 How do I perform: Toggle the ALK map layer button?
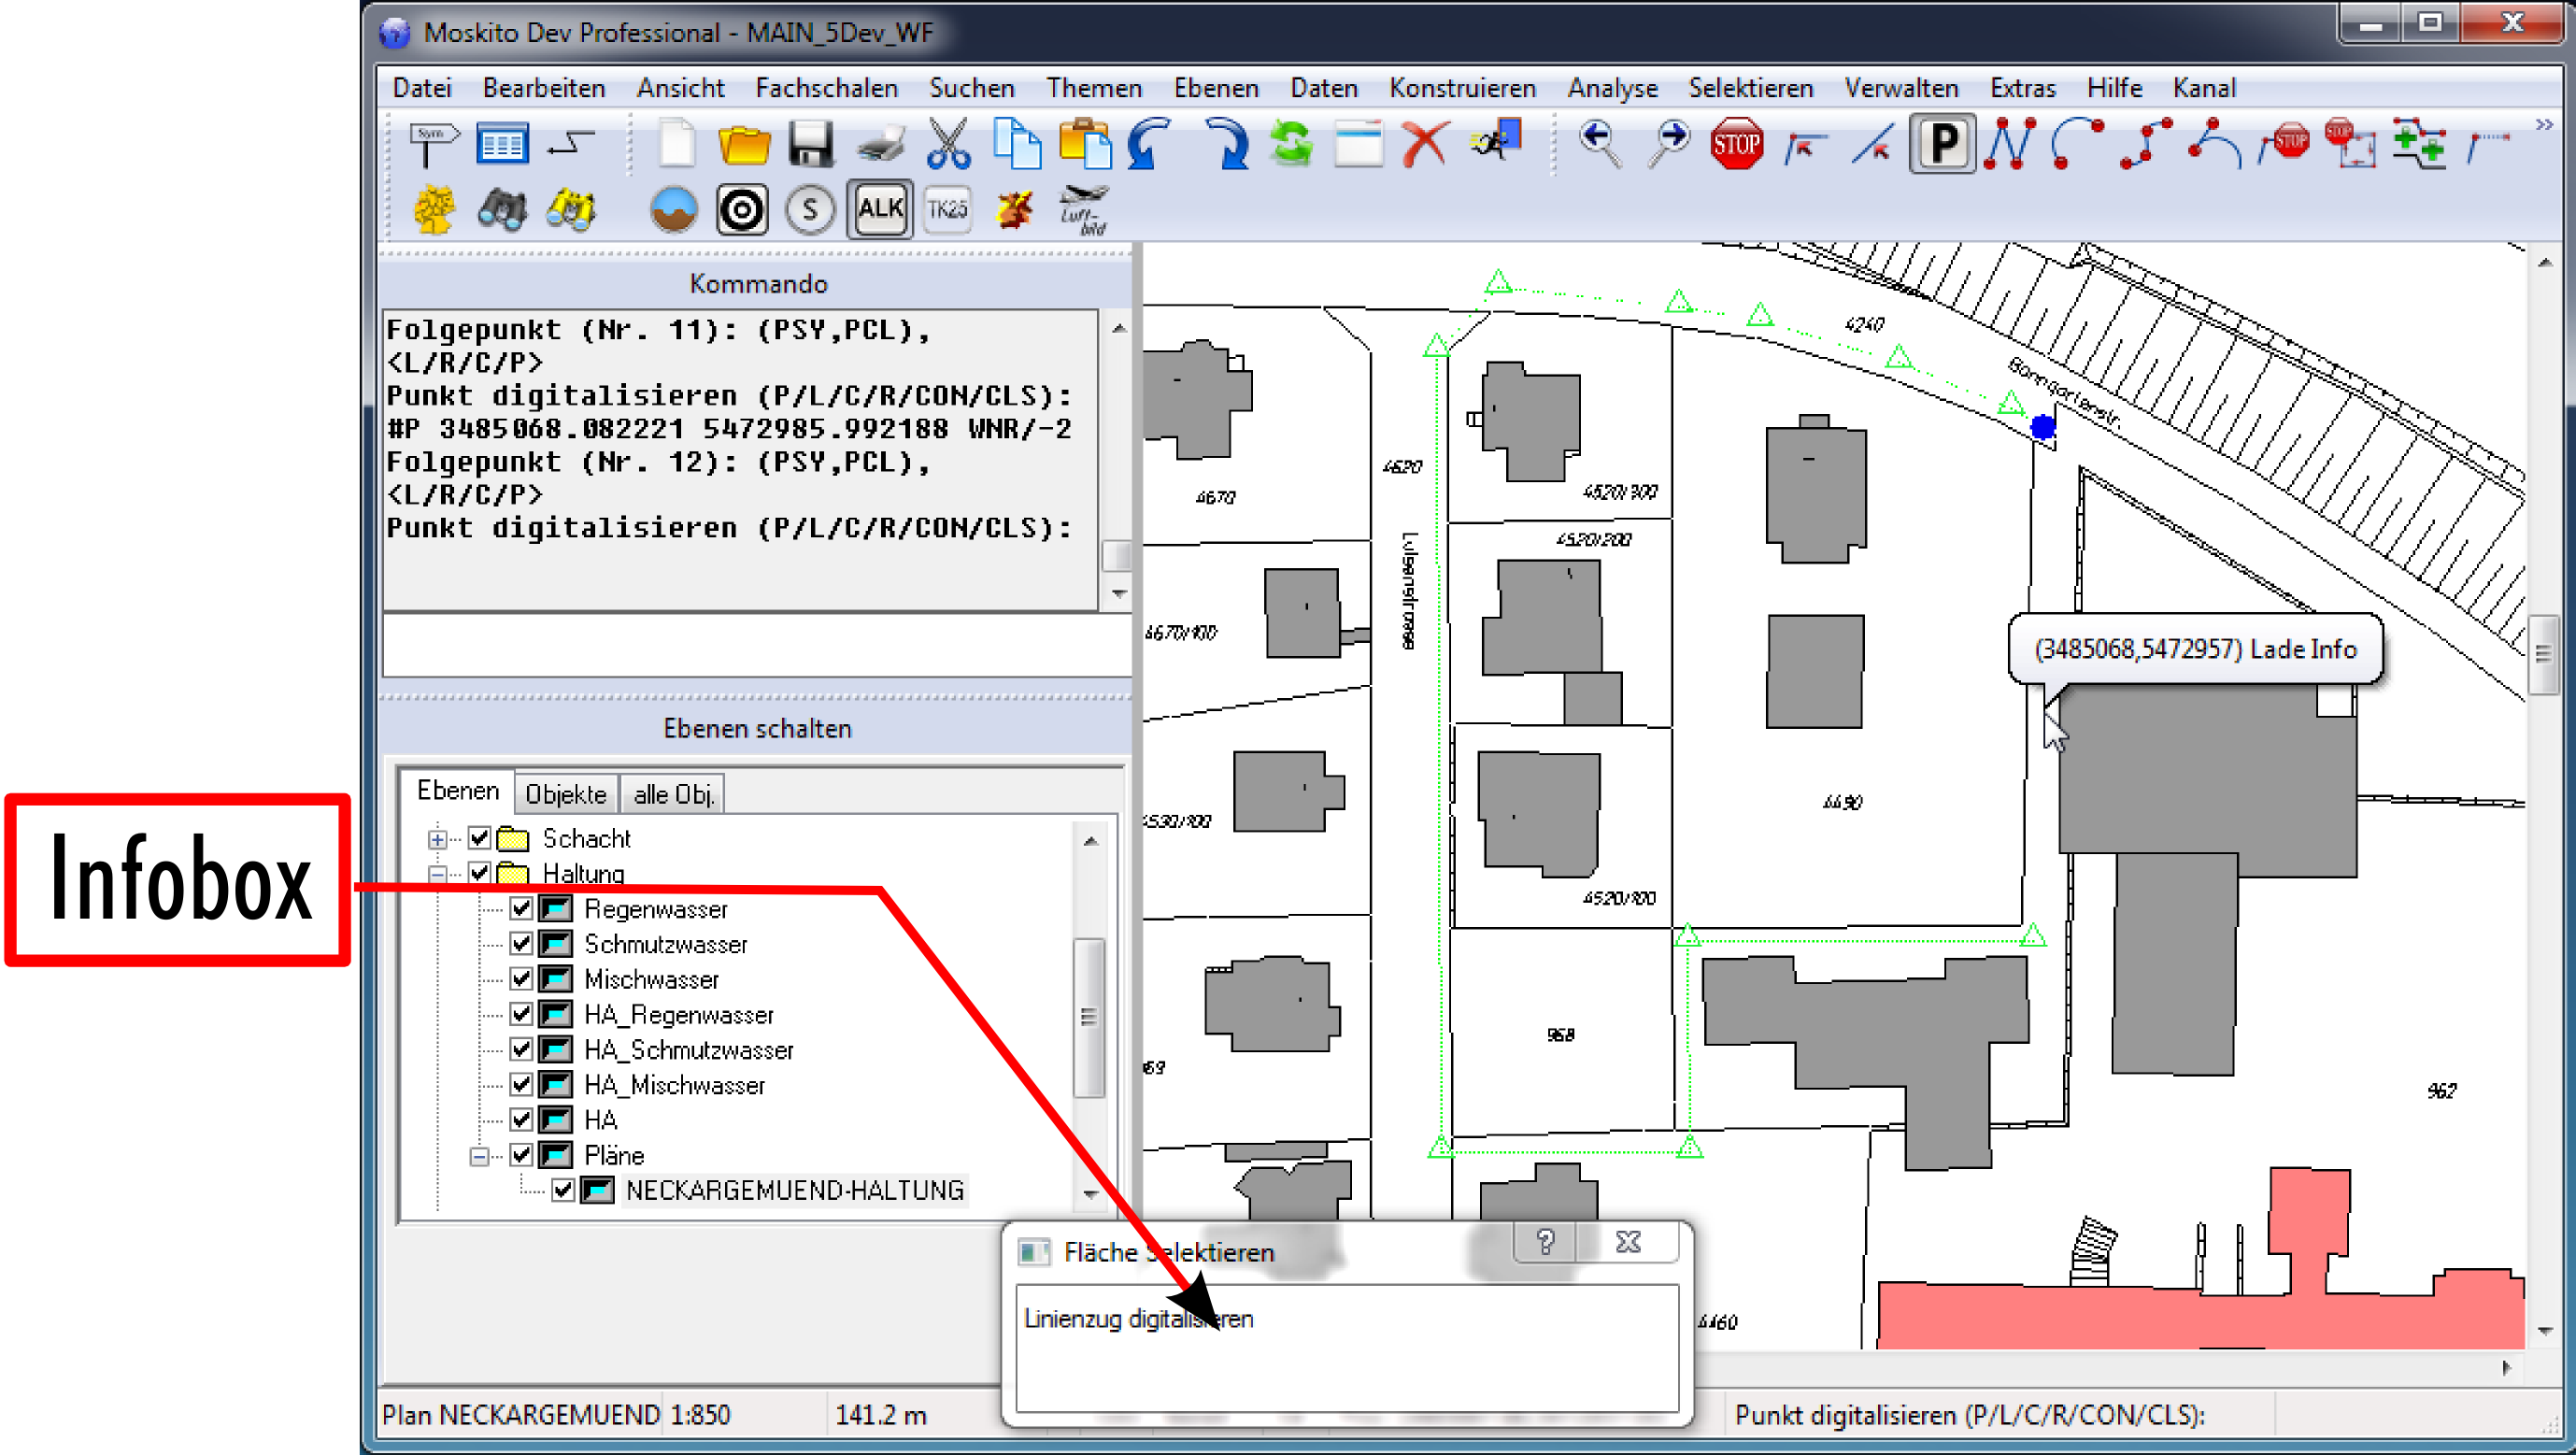click(x=879, y=209)
